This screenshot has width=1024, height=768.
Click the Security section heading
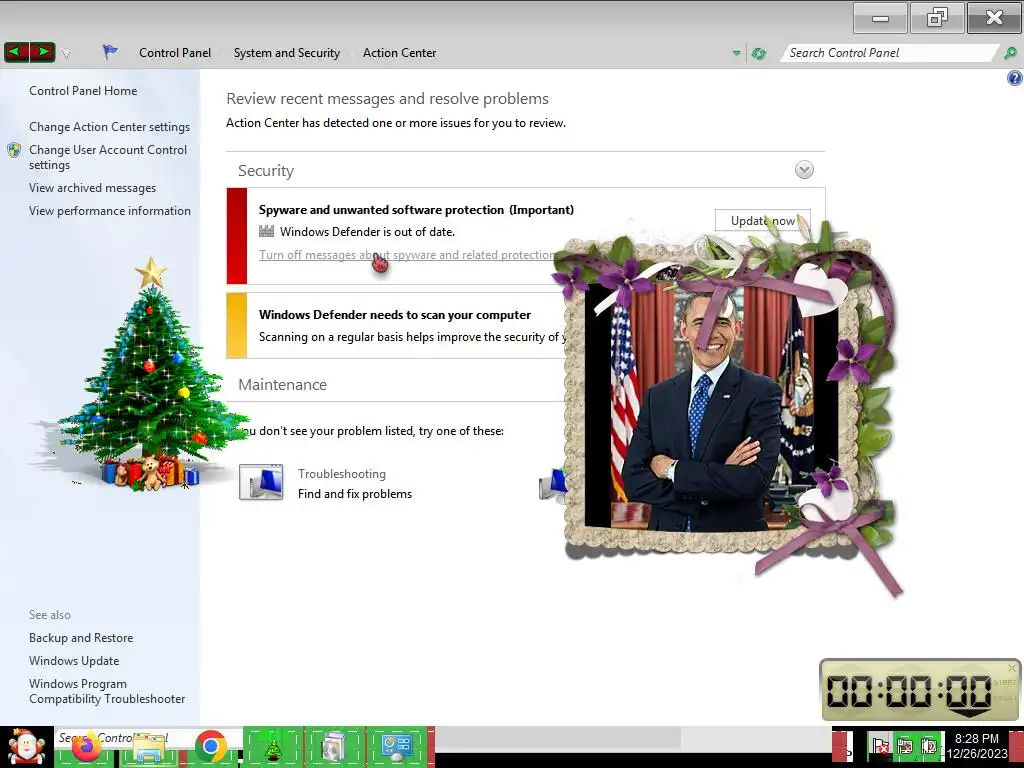[266, 170]
